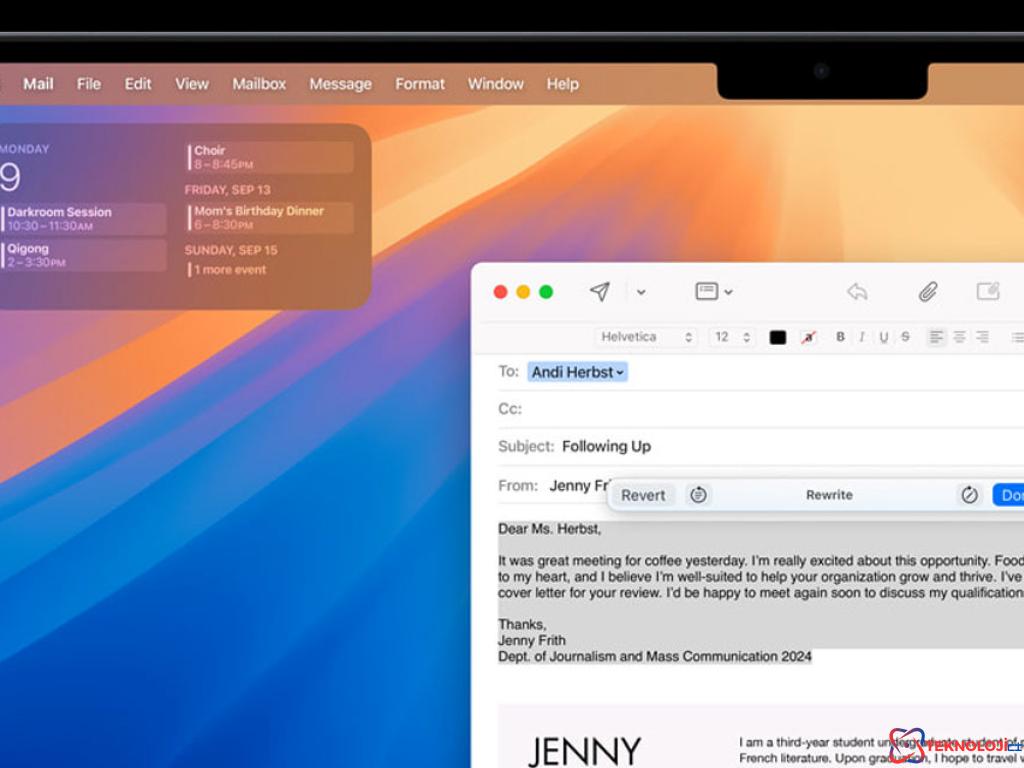Toggle italic formatting

tap(862, 337)
